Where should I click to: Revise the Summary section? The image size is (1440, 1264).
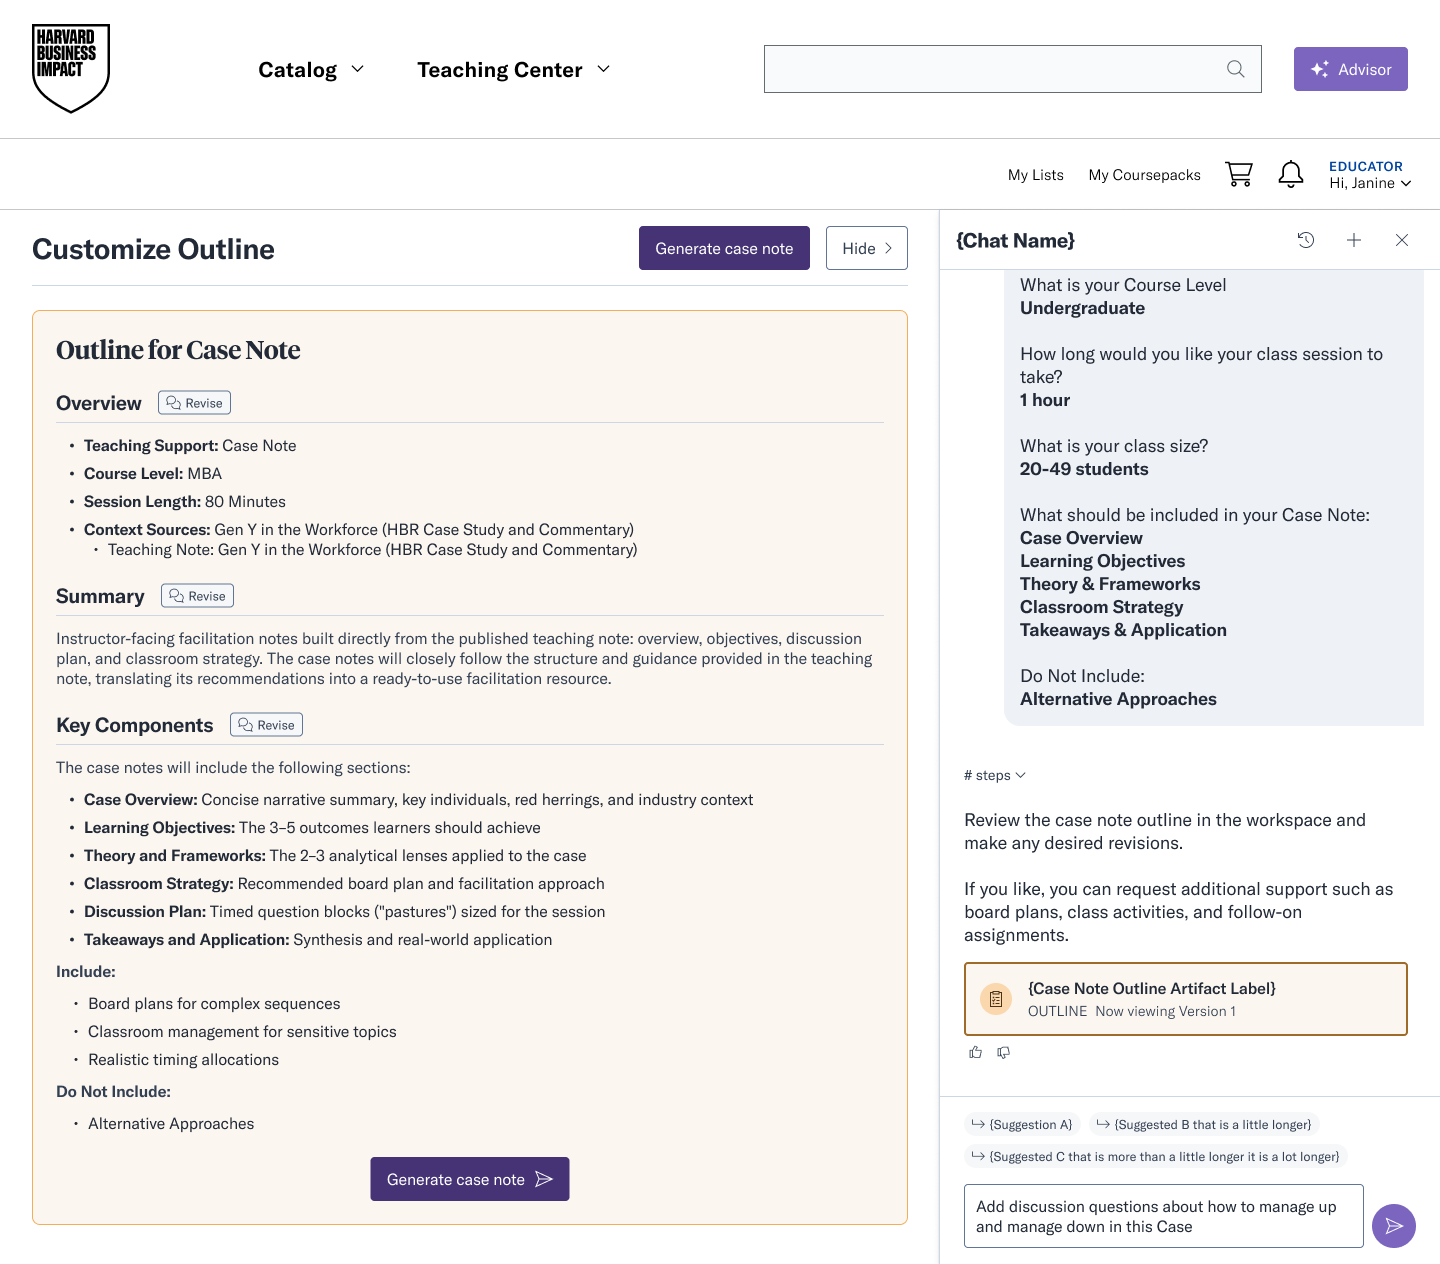pyautogui.click(x=197, y=596)
